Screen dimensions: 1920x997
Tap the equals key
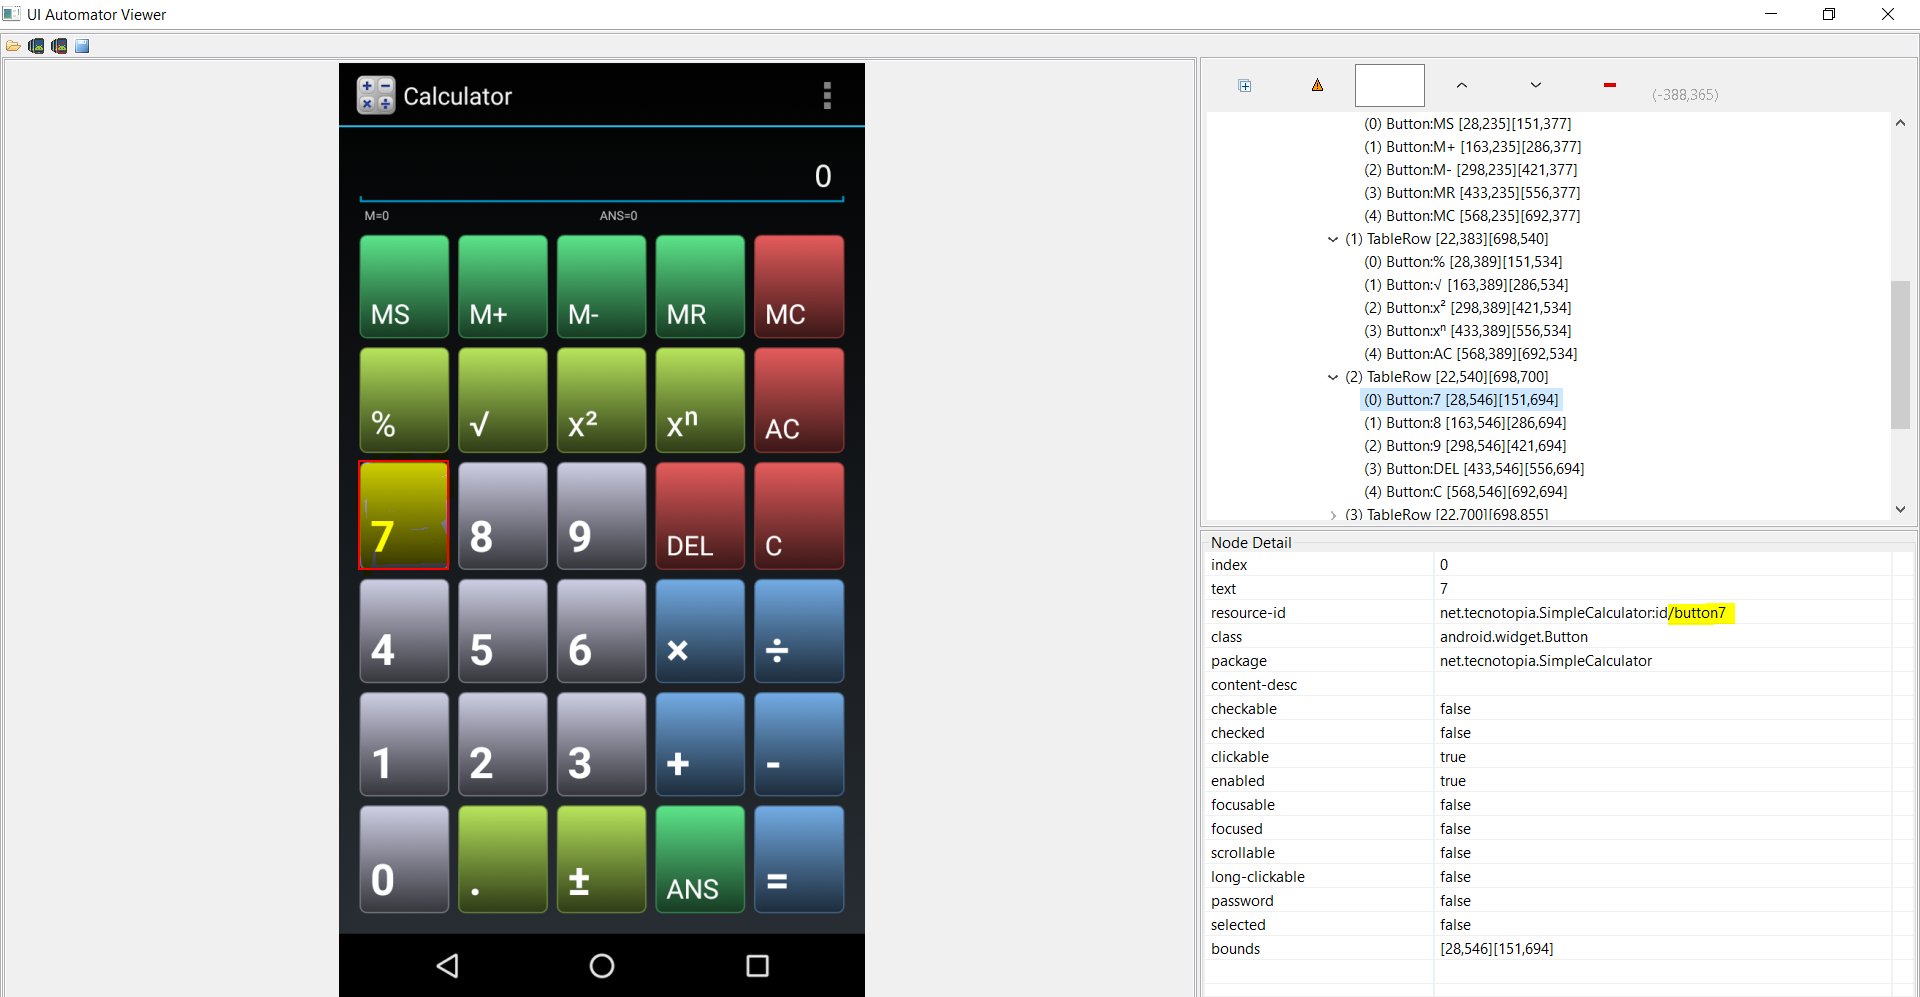tap(799, 859)
